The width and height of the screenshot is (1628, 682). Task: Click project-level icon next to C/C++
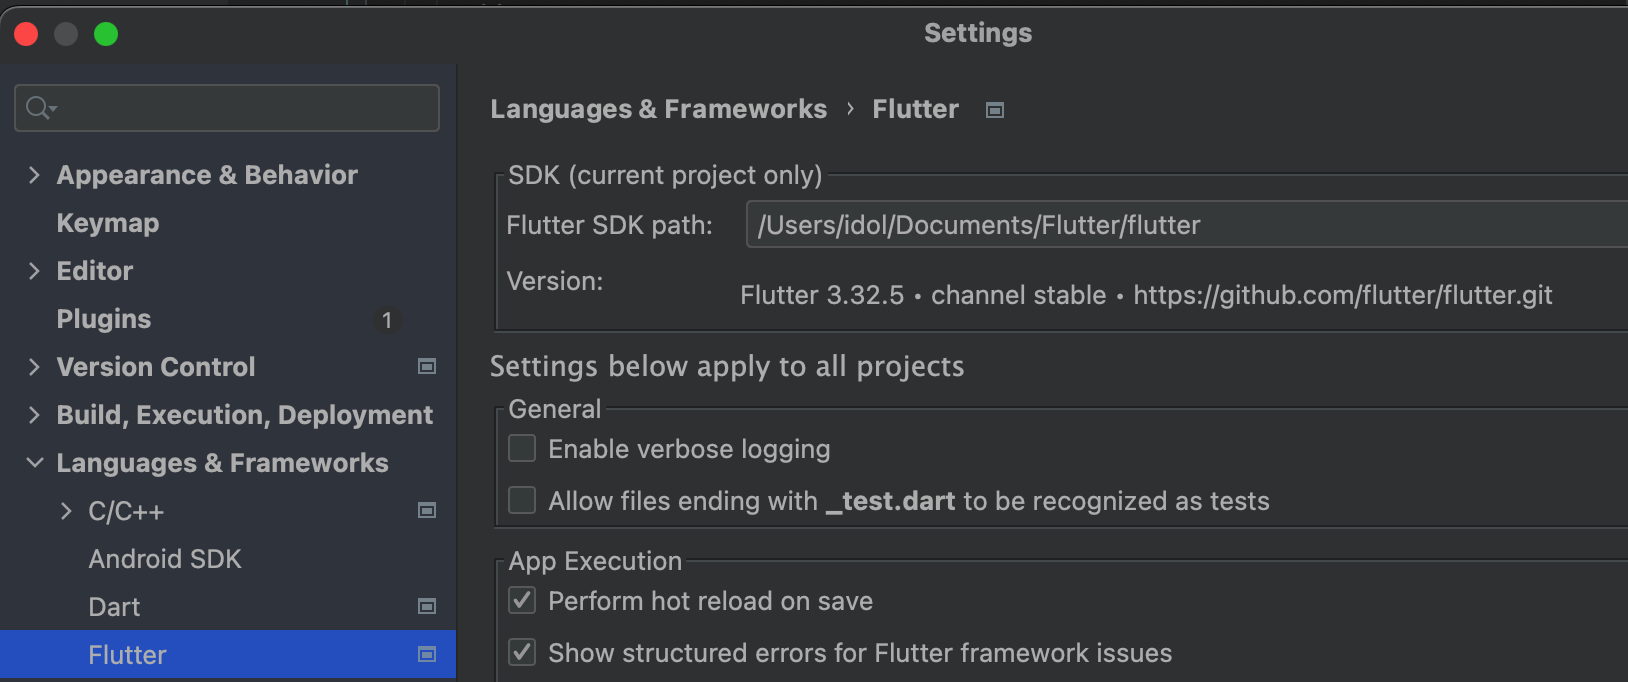427,511
